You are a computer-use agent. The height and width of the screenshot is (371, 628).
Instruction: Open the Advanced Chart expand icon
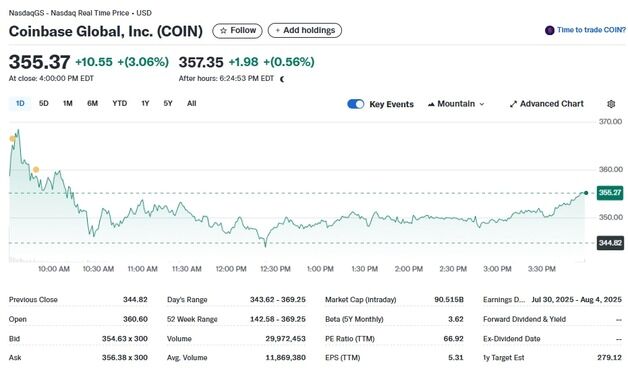point(513,104)
